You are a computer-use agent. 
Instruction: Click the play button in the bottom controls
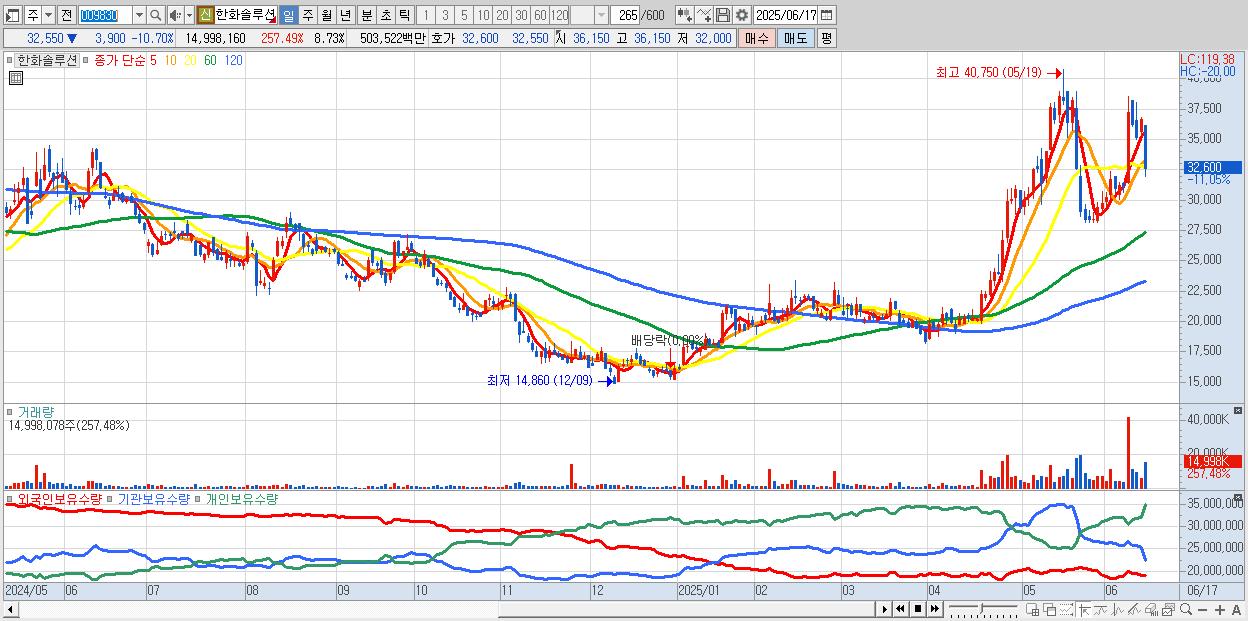(884, 609)
